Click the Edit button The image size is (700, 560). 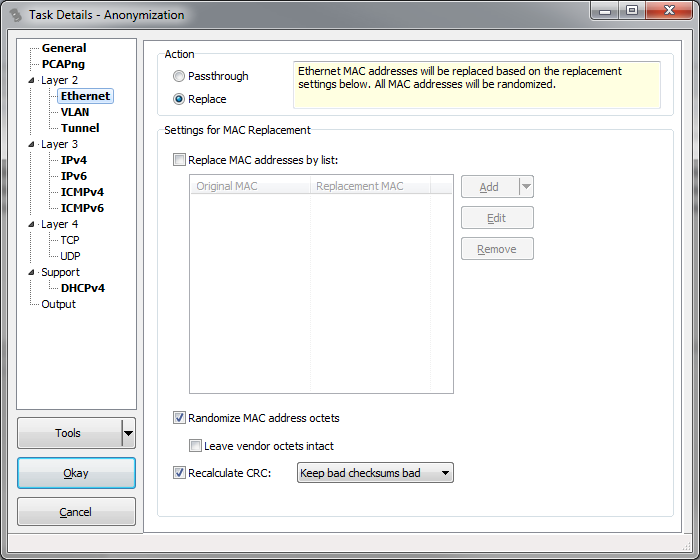pyautogui.click(x=497, y=218)
